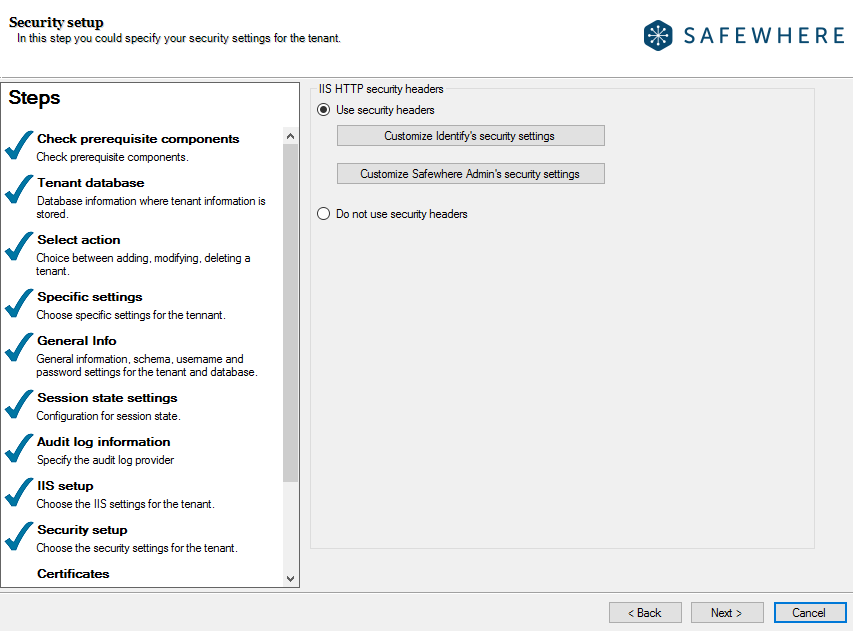Choose Do not use security headers
Screen dimensions: 853x631
click(323, 213)
